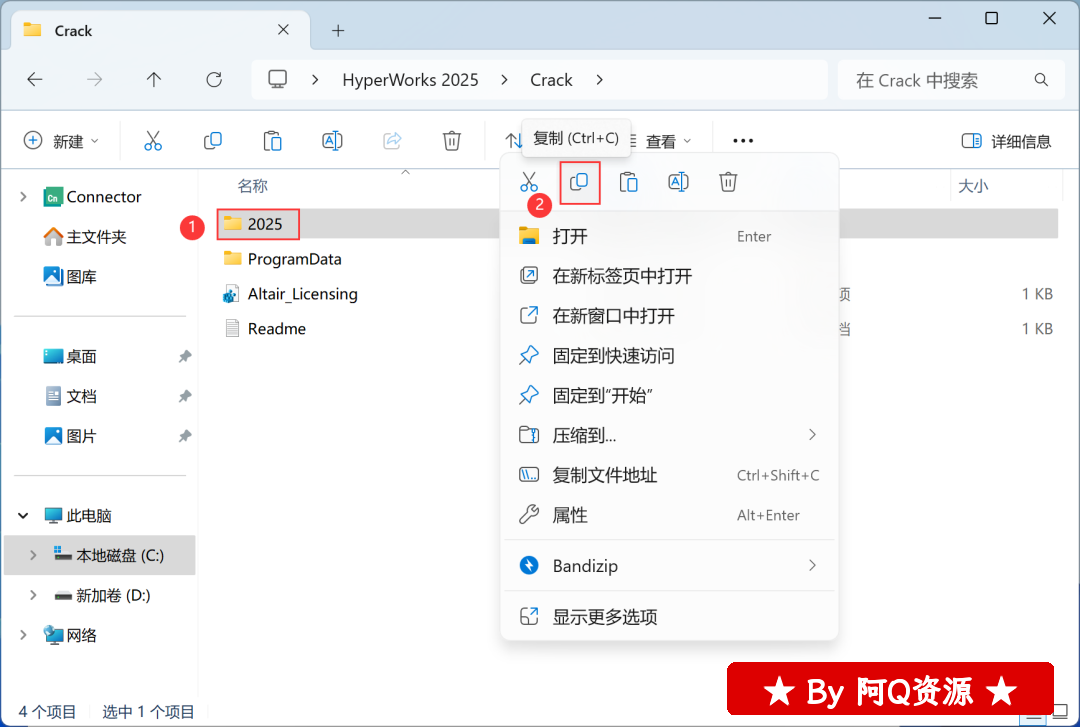Select the Connector sidebar item
Image resolution: width=1080 pixels, height=727 pixels.
(92, 197)
